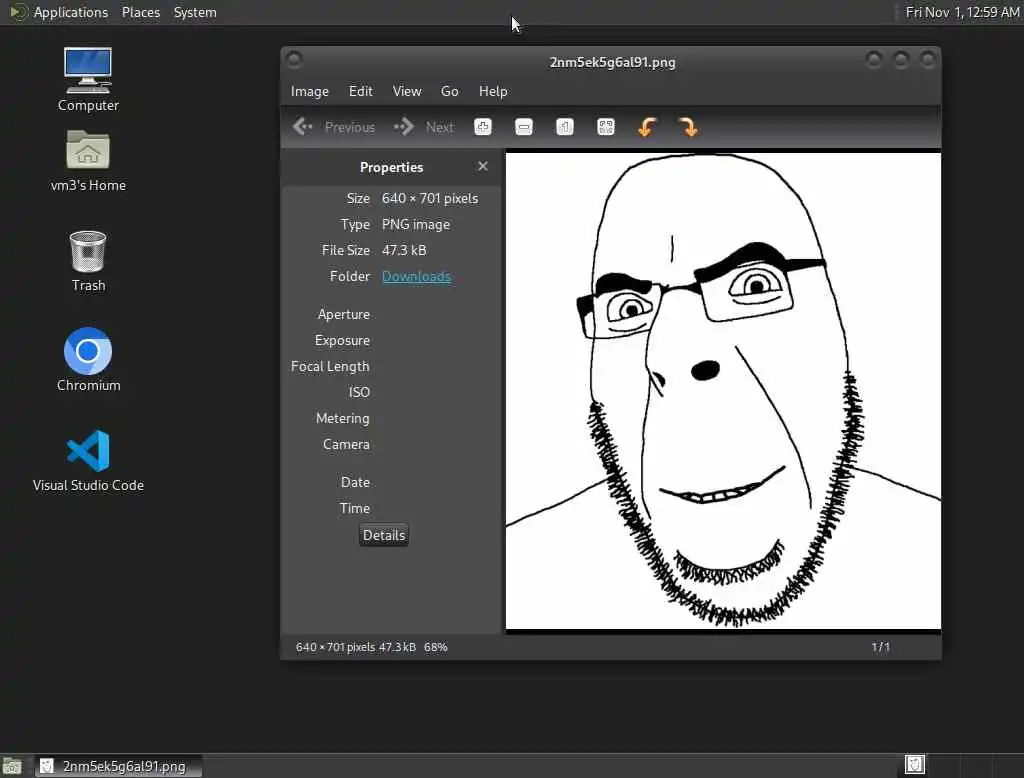1024x778 pixels.
Task: Fit the image to the window
Action: 606,127
